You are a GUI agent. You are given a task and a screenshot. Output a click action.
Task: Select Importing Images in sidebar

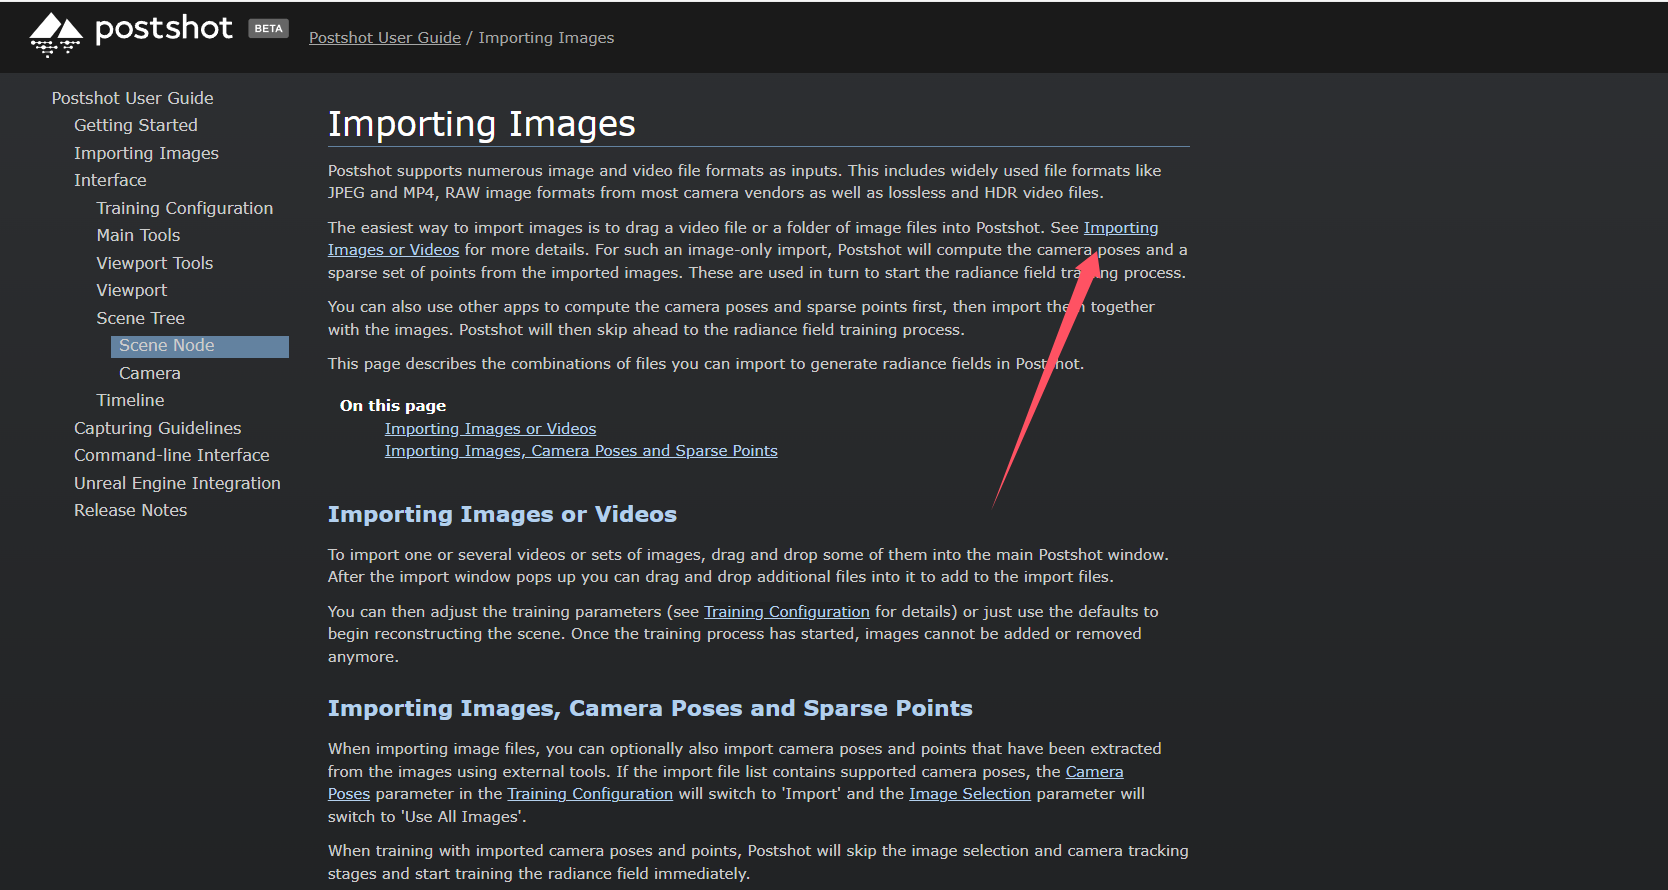pyautogui.click(x=146, y=153)
